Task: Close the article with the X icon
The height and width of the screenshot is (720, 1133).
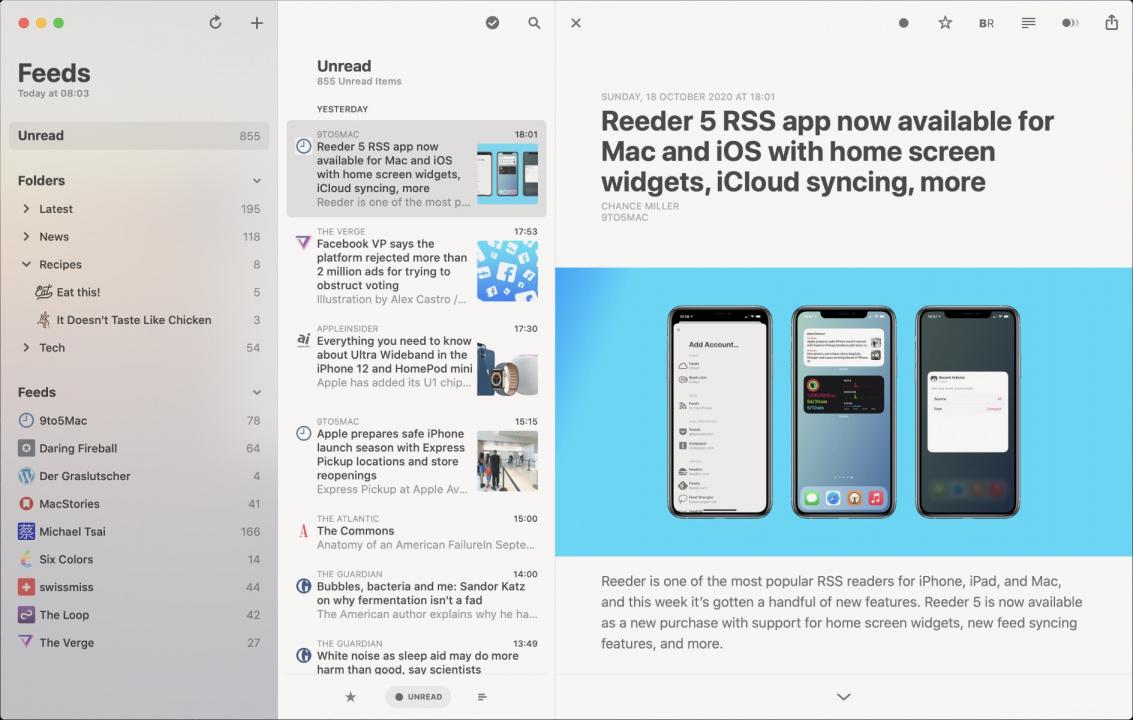Action: click(576, 23)
